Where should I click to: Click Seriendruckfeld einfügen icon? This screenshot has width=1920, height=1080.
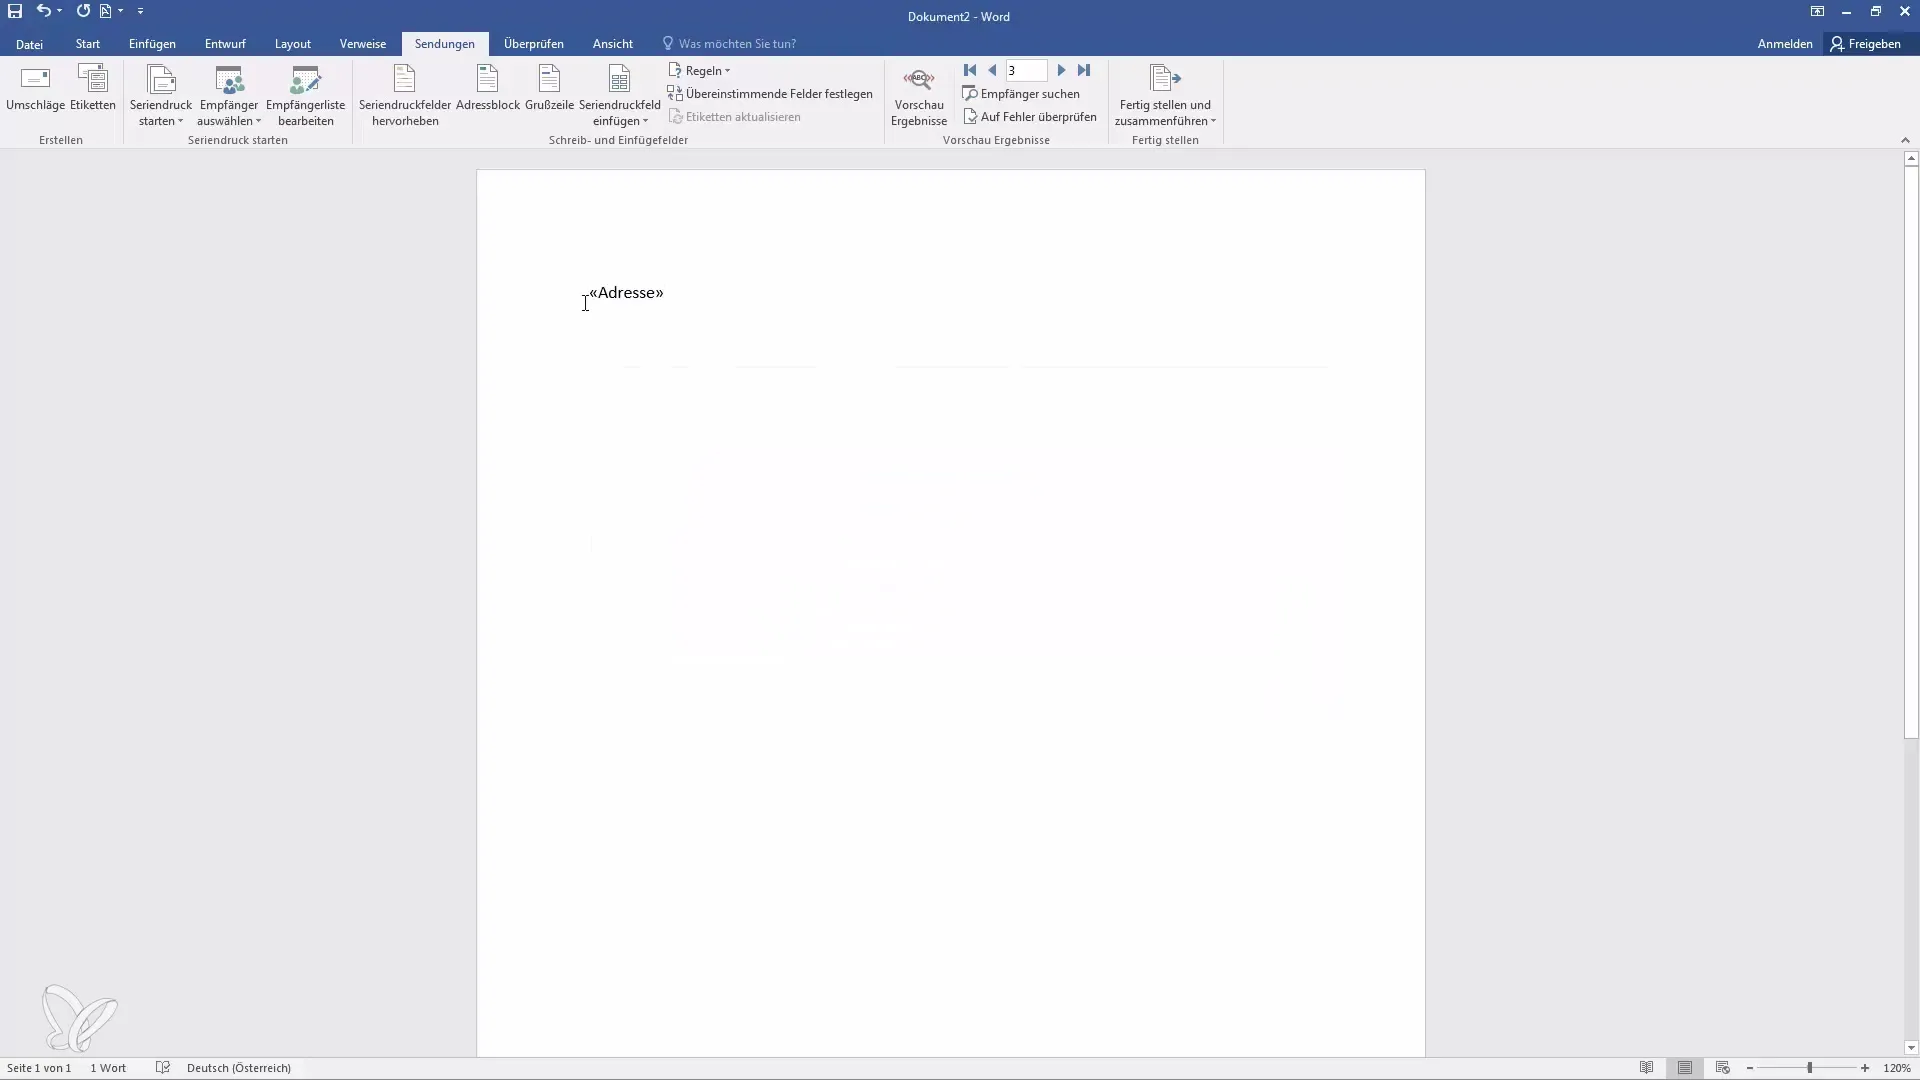620,80
